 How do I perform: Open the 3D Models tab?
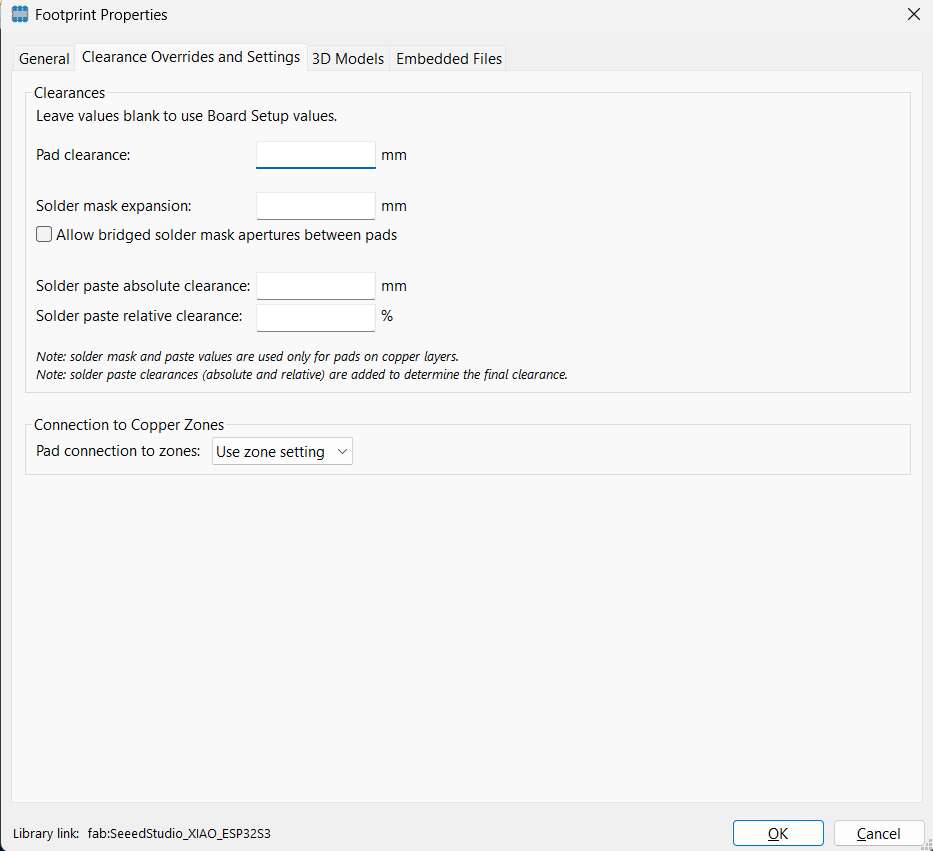[347, 58]
